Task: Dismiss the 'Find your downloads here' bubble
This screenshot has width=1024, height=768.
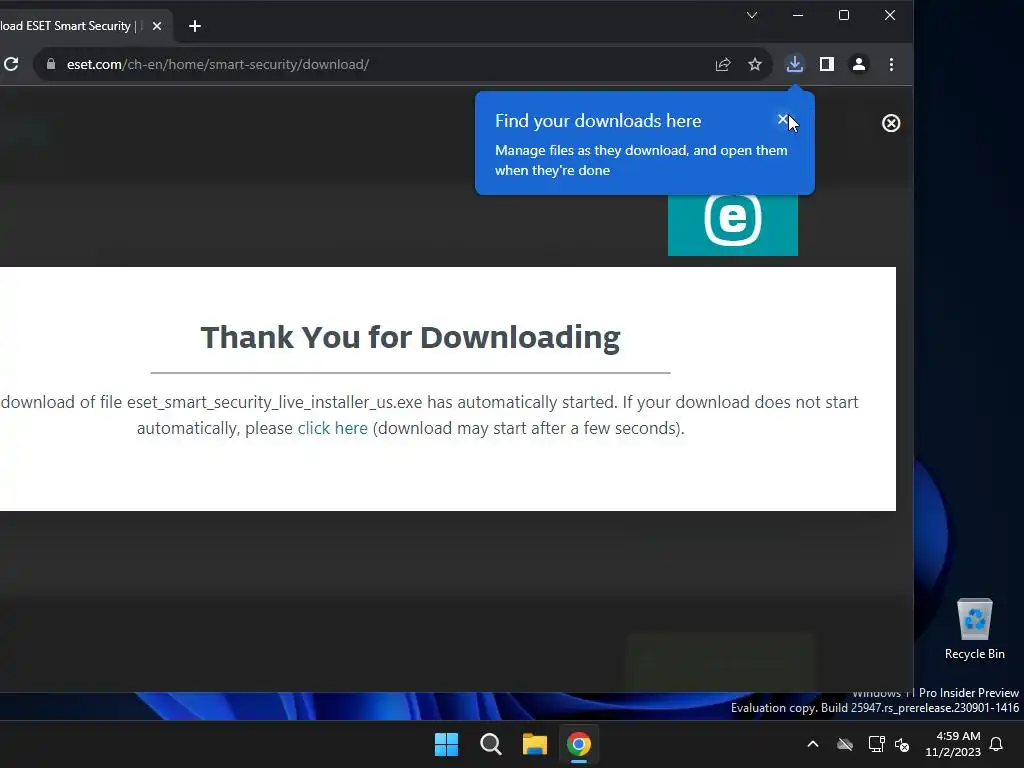Action: (783, 120)
